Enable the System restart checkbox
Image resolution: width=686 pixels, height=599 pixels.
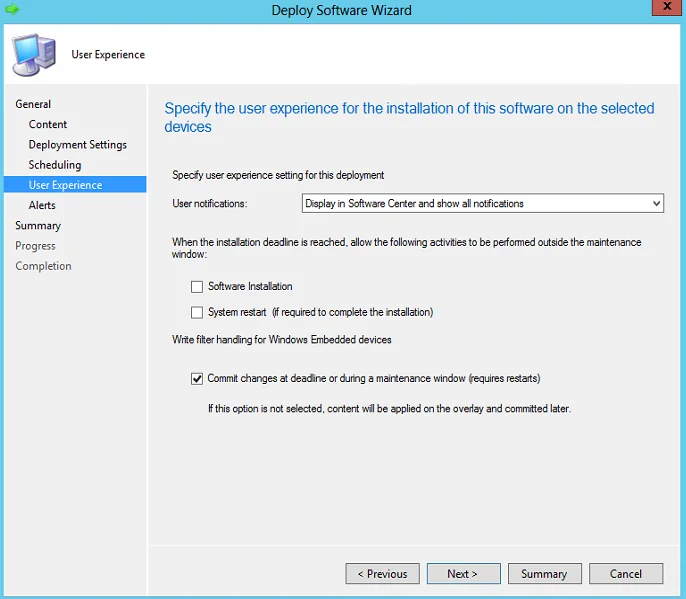197,312
